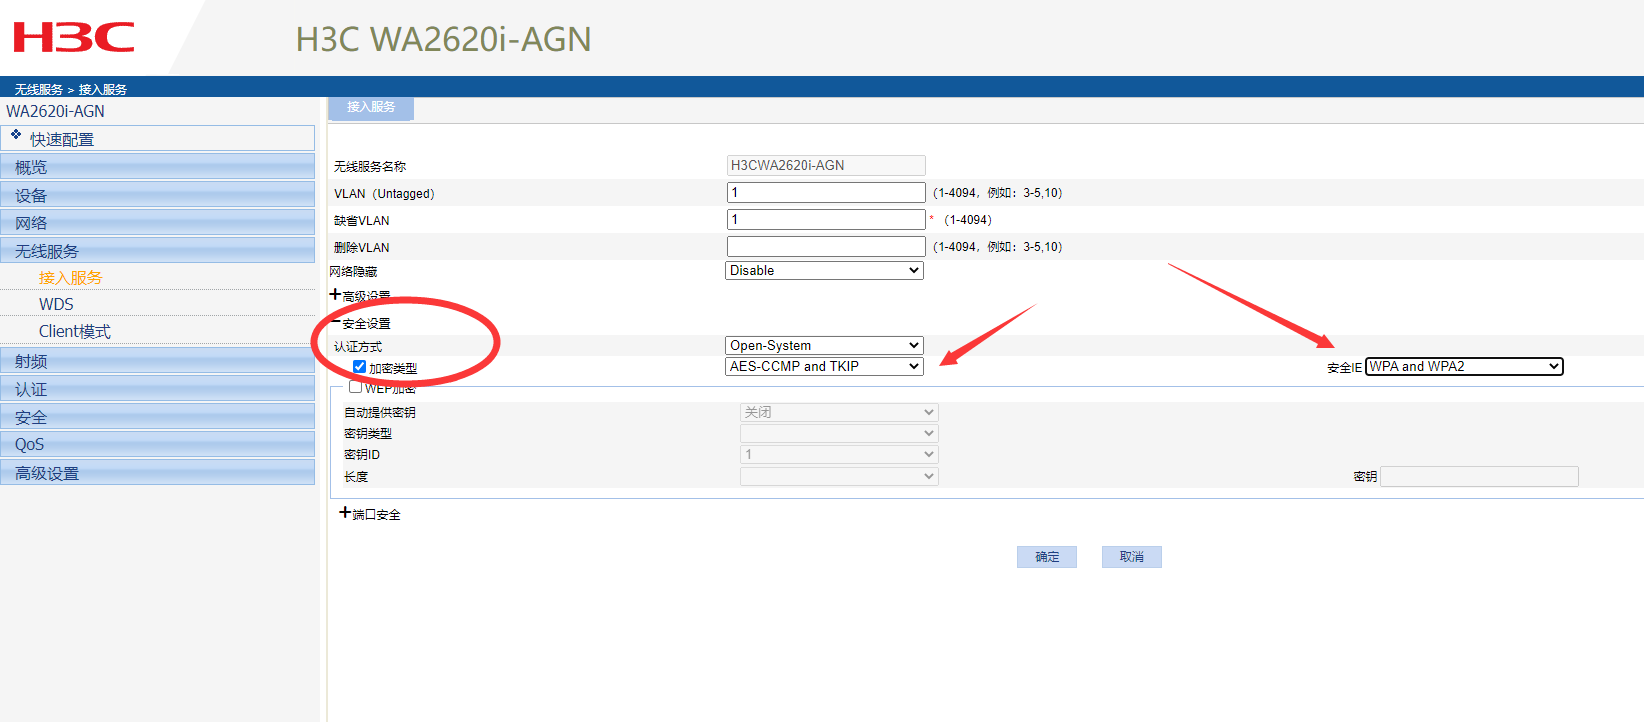This screenshot has height=722, width=1644.
Task: Expand the 端口安全 section
Action: [345, 513]
